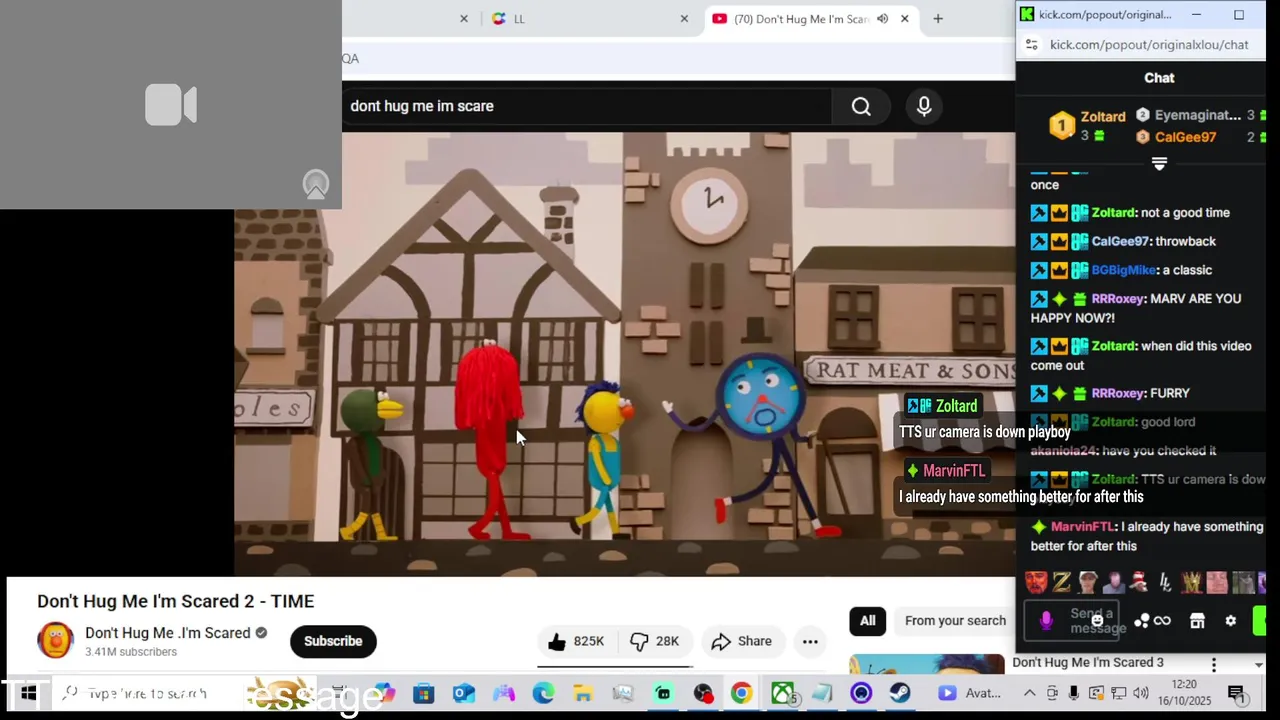This screenshot has width=1280, height=720.
Task: Click the Avat... app in taskbar
Action: pyautogui.click(x=970, y=693)
